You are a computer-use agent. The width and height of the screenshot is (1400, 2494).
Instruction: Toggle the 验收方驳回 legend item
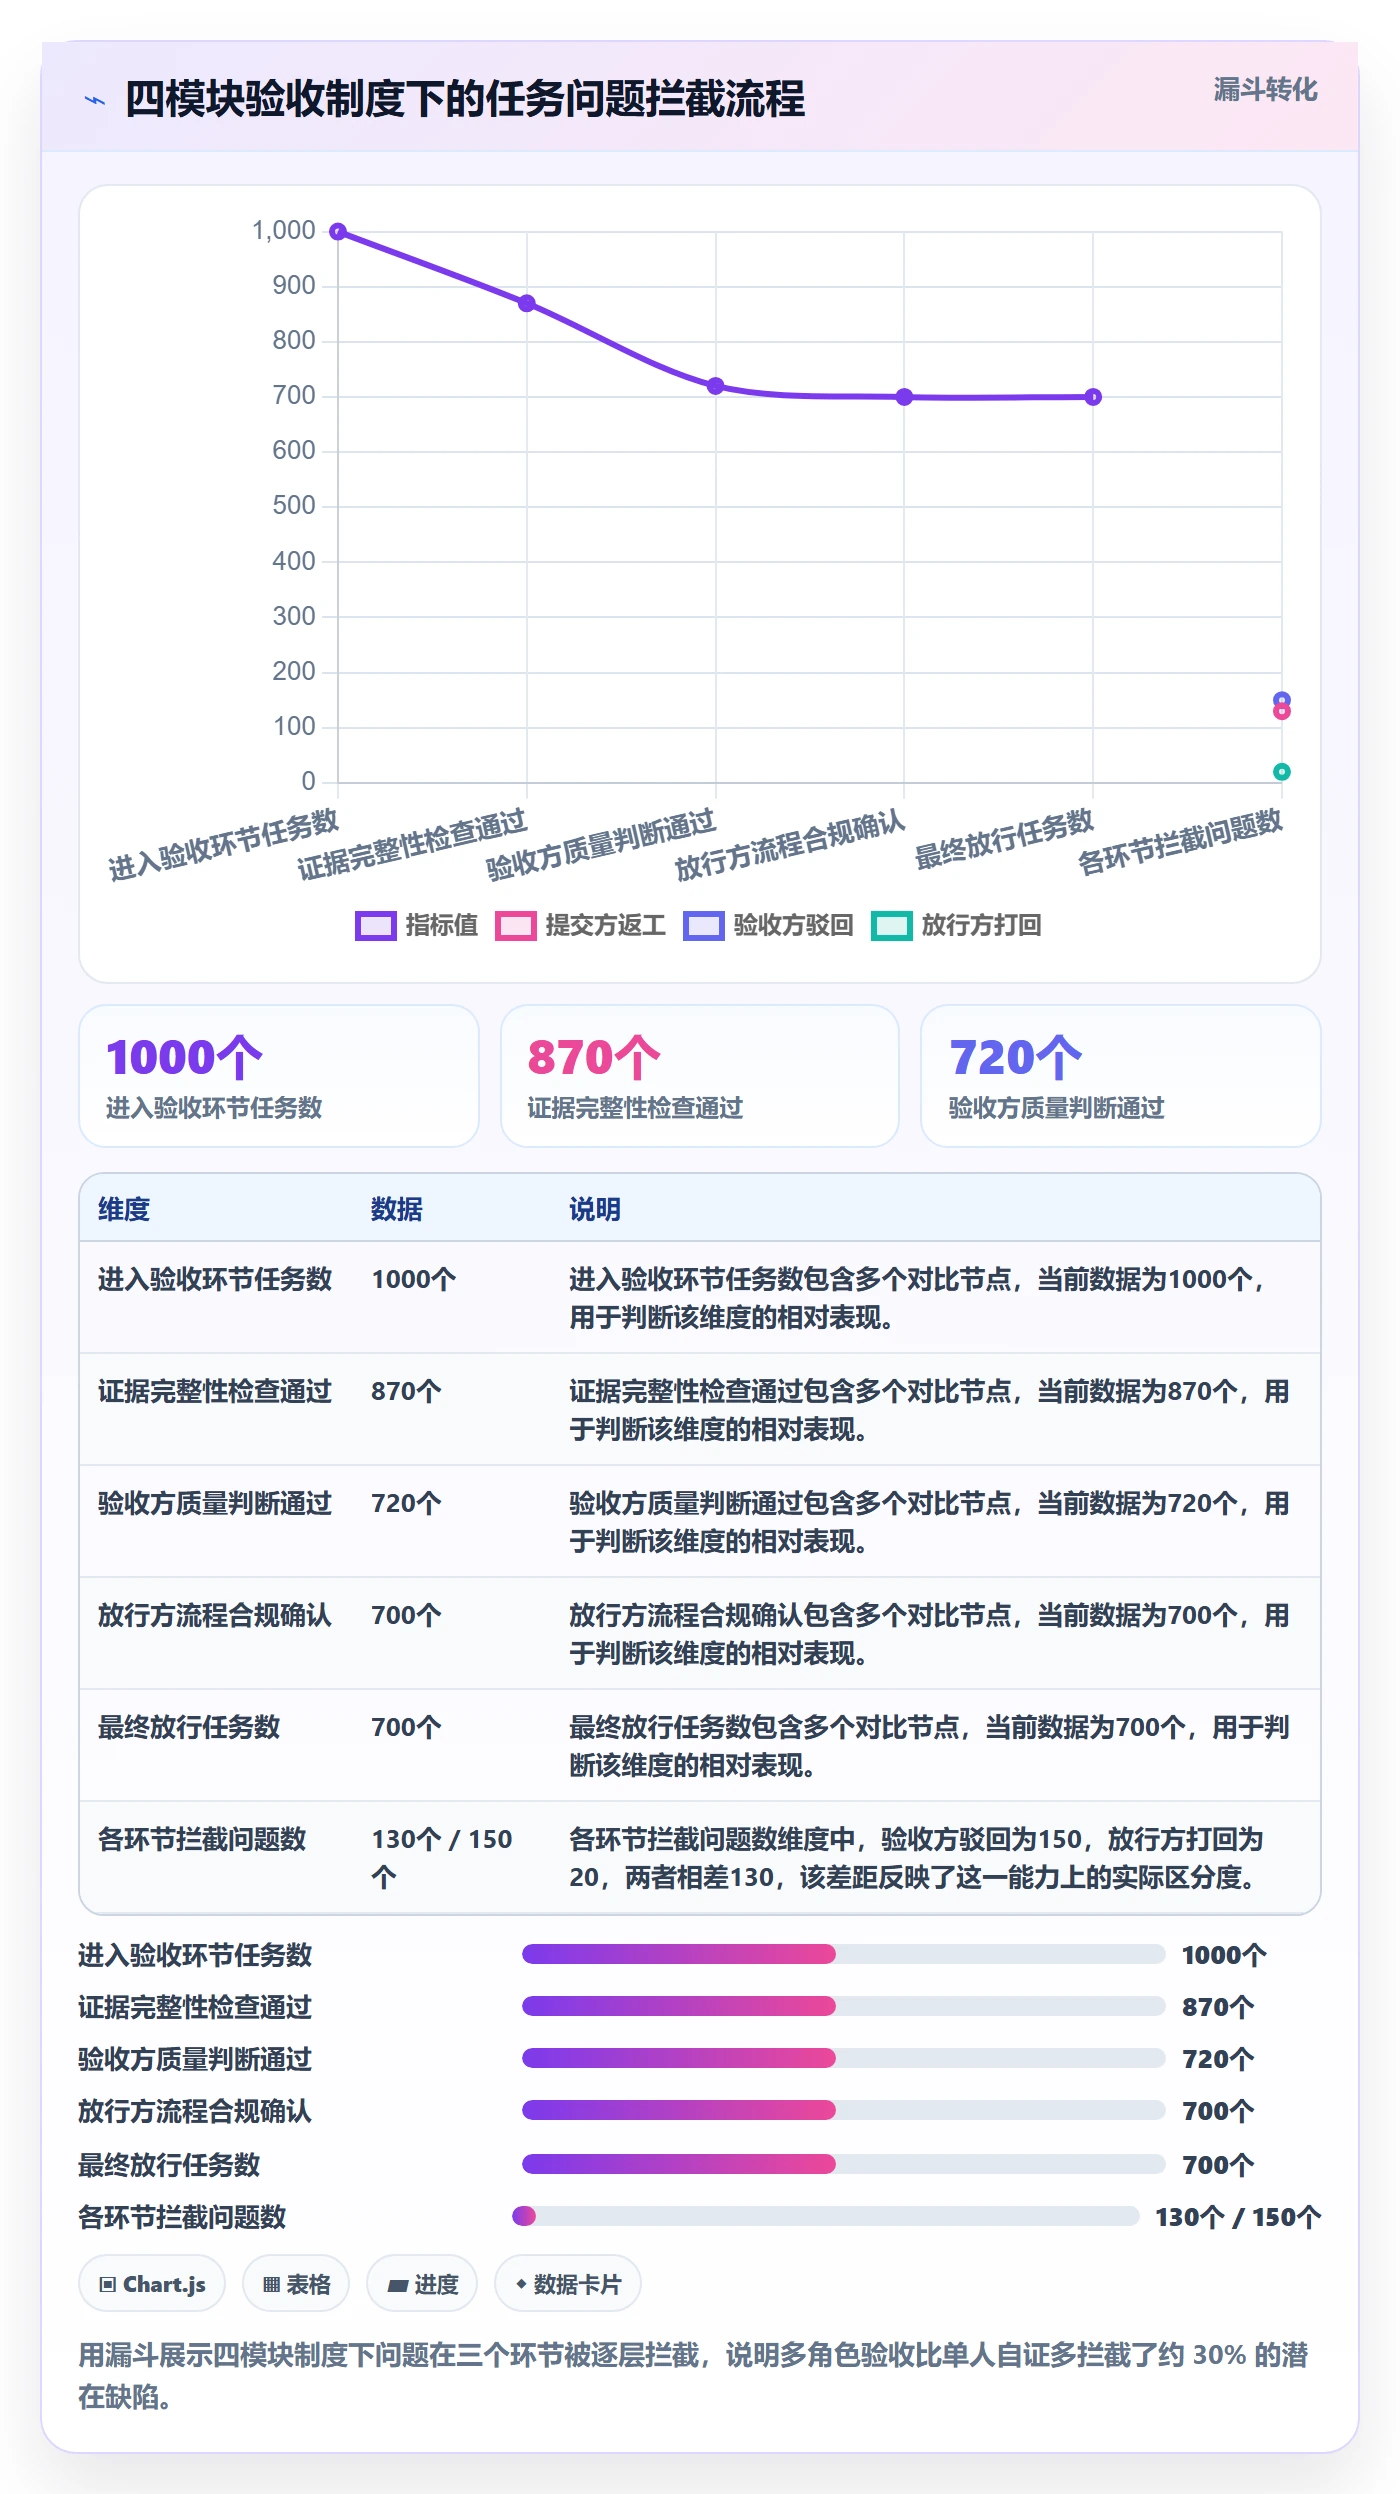pos(768,926)
